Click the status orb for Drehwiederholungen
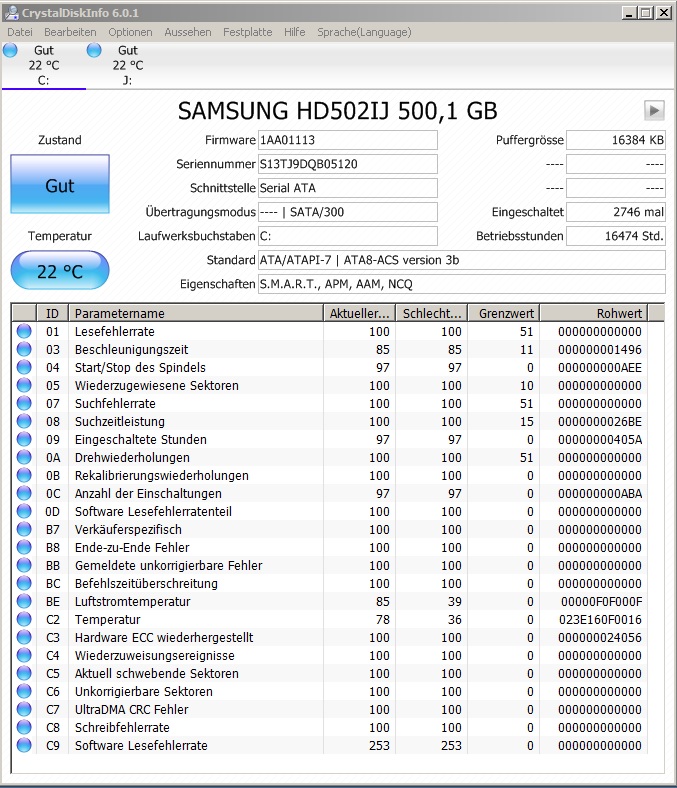The image size is (677, 788). (24, 457)
